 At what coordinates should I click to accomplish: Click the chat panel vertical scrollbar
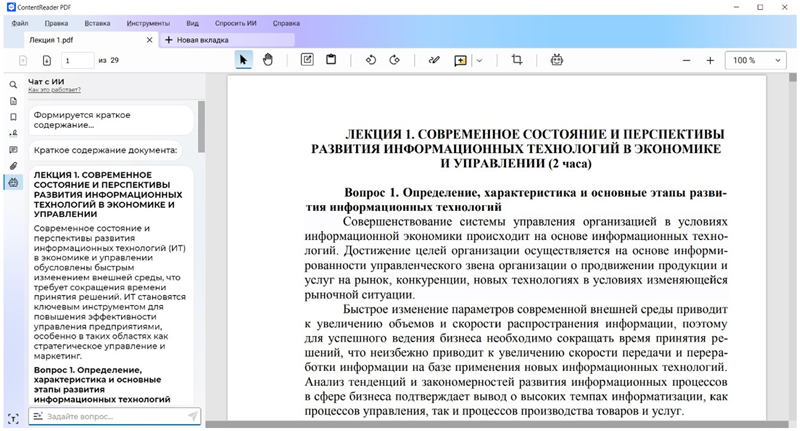200,125
